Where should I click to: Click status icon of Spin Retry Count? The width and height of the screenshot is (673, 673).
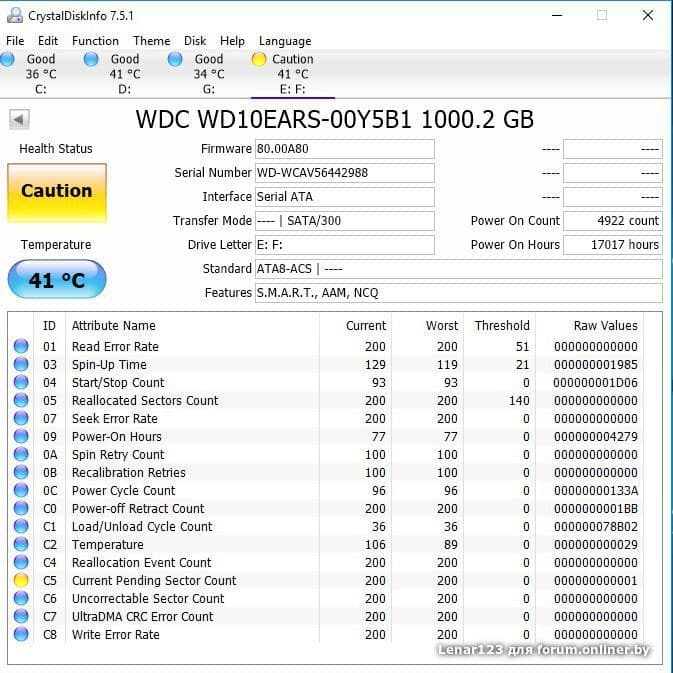click(x=21, y=454)
